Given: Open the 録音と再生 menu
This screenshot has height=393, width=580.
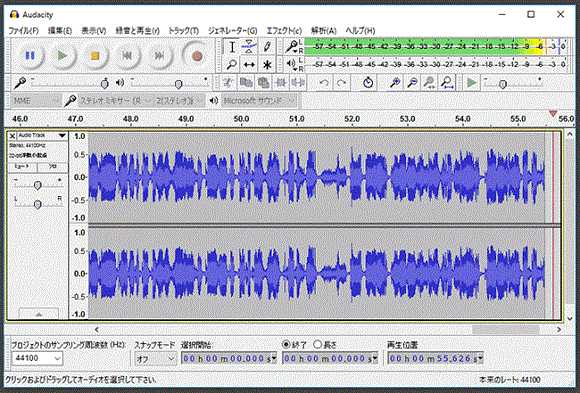Looking at the screenshot, I should [137, 31].
